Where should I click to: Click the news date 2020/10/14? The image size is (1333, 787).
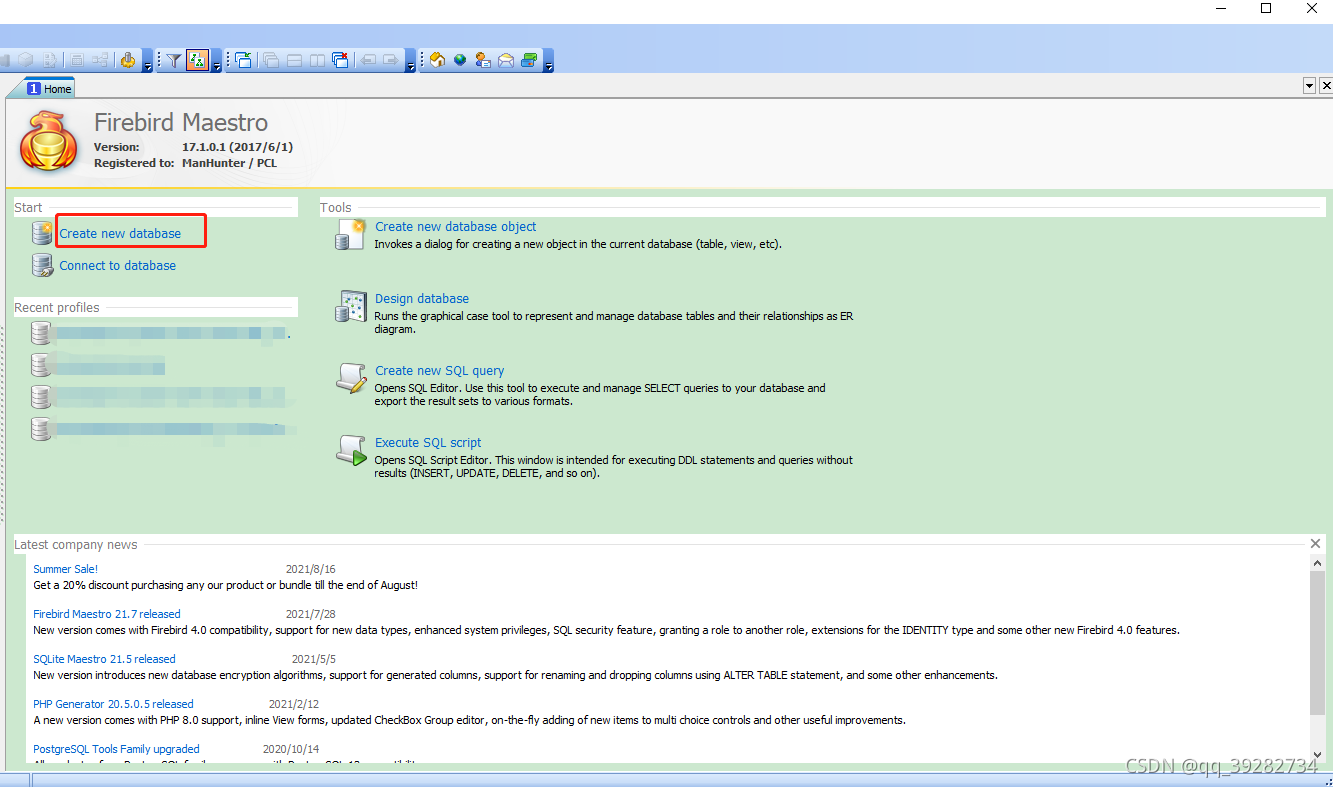tap(291, 749)
